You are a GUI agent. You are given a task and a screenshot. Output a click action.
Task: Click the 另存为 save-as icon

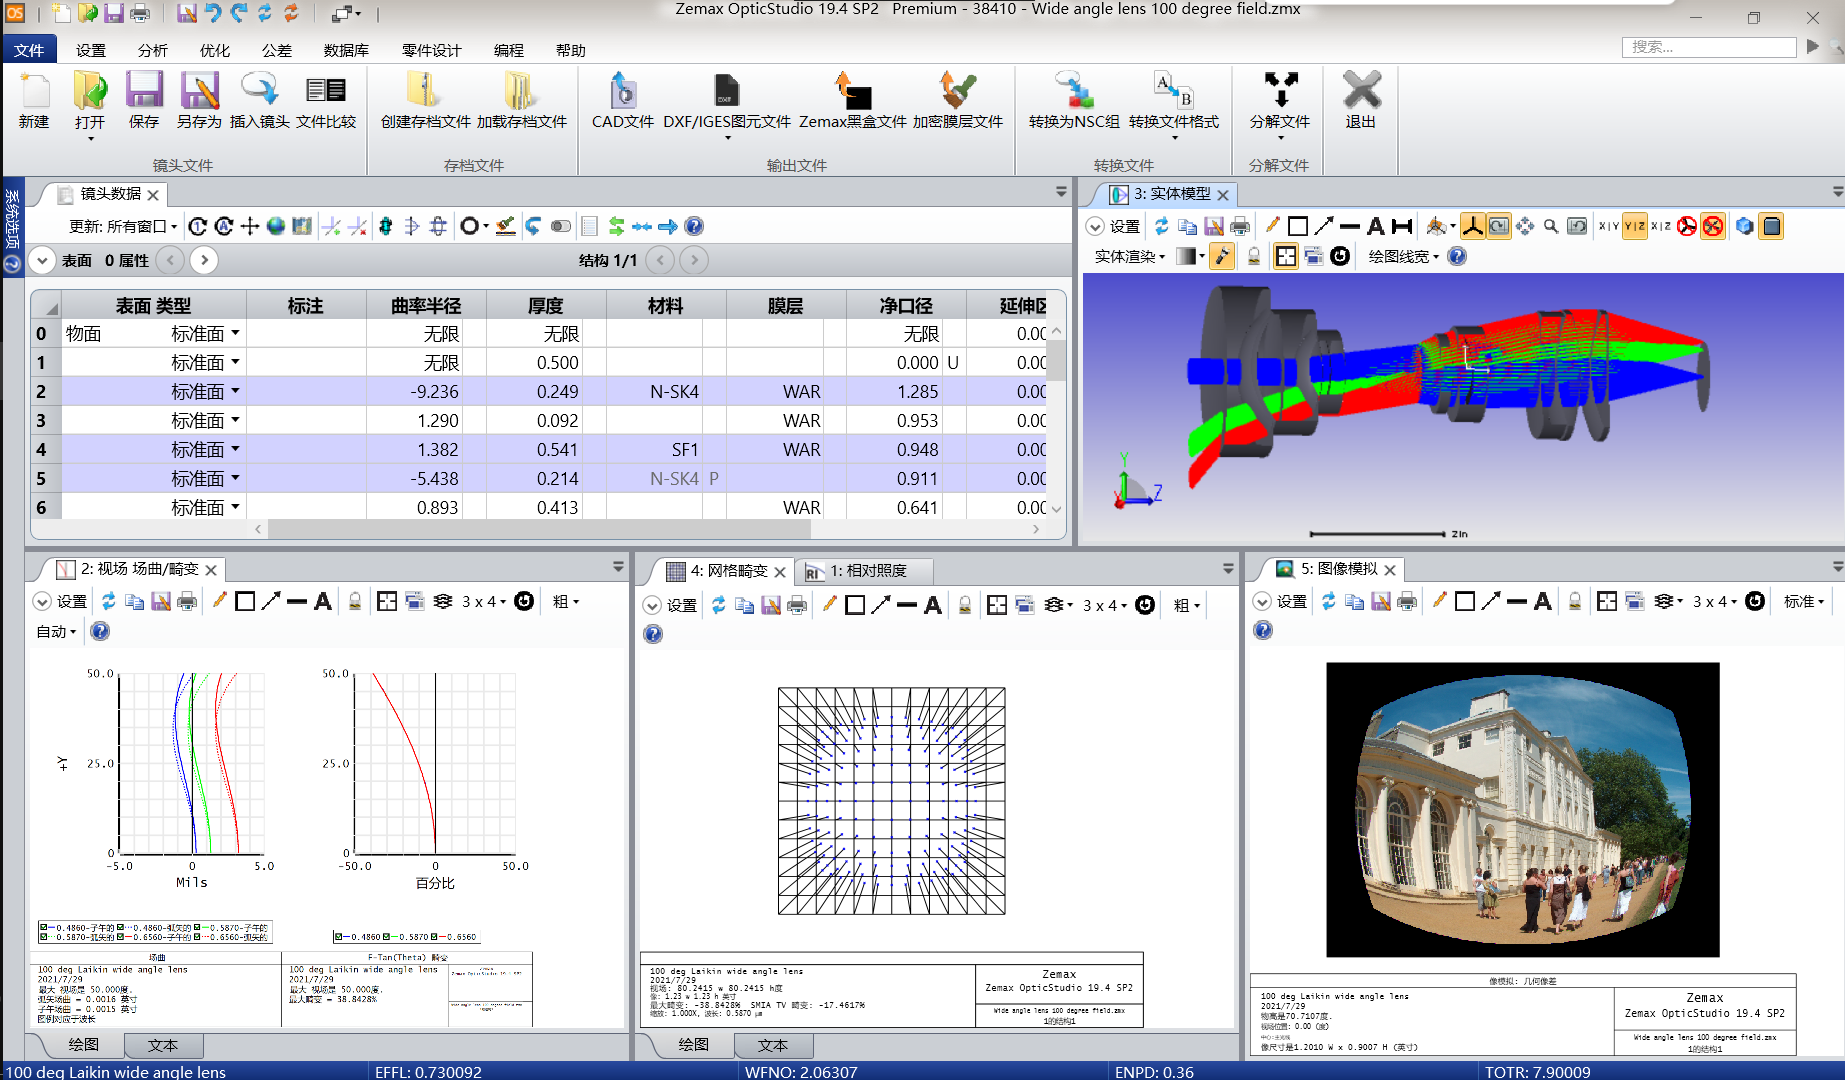point(199,101)
